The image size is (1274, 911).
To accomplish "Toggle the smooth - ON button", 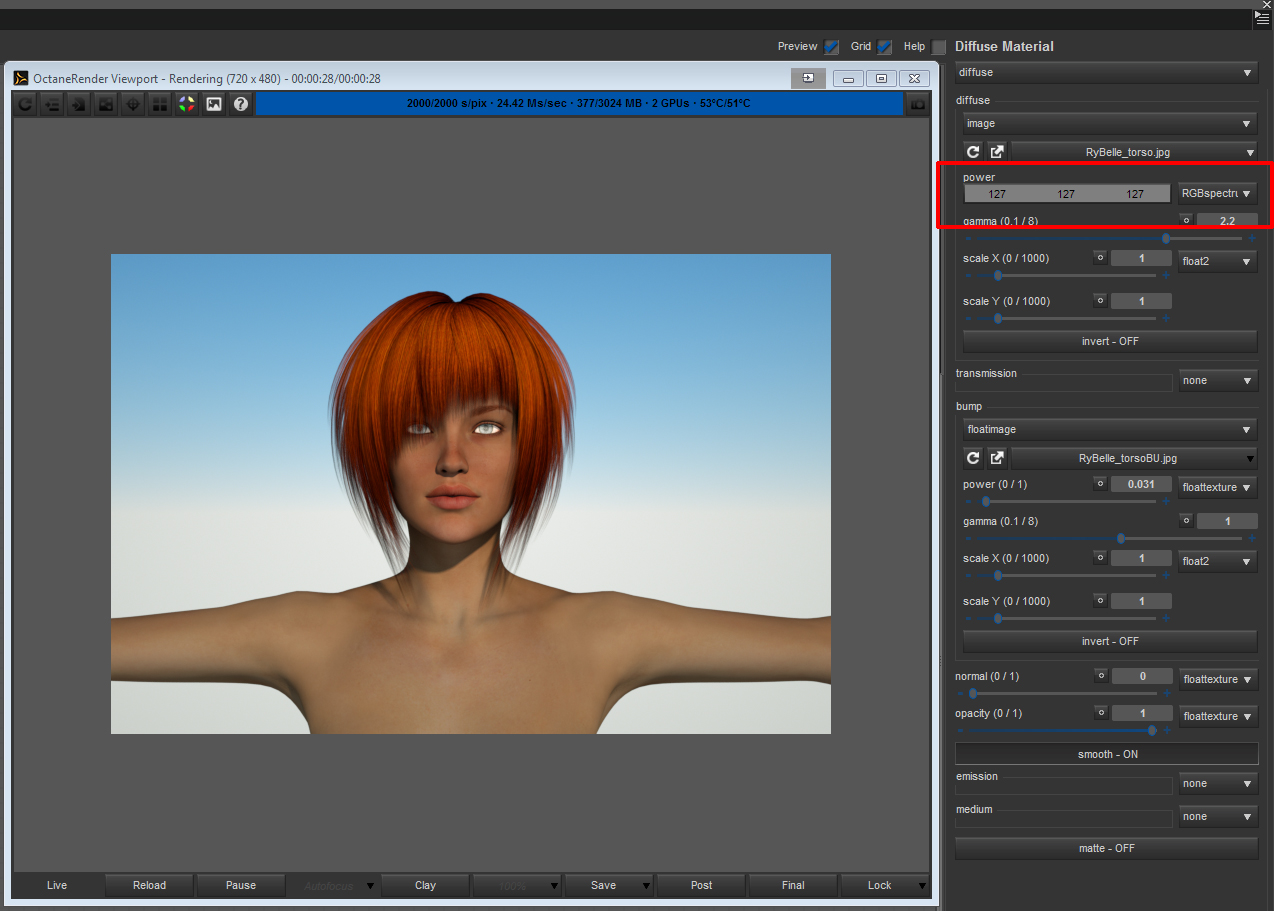I will [1106, 754].
